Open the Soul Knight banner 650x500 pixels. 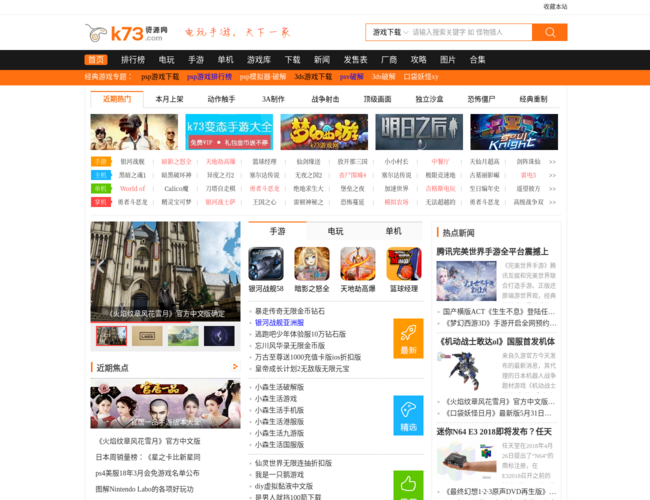tap(514, 132)
